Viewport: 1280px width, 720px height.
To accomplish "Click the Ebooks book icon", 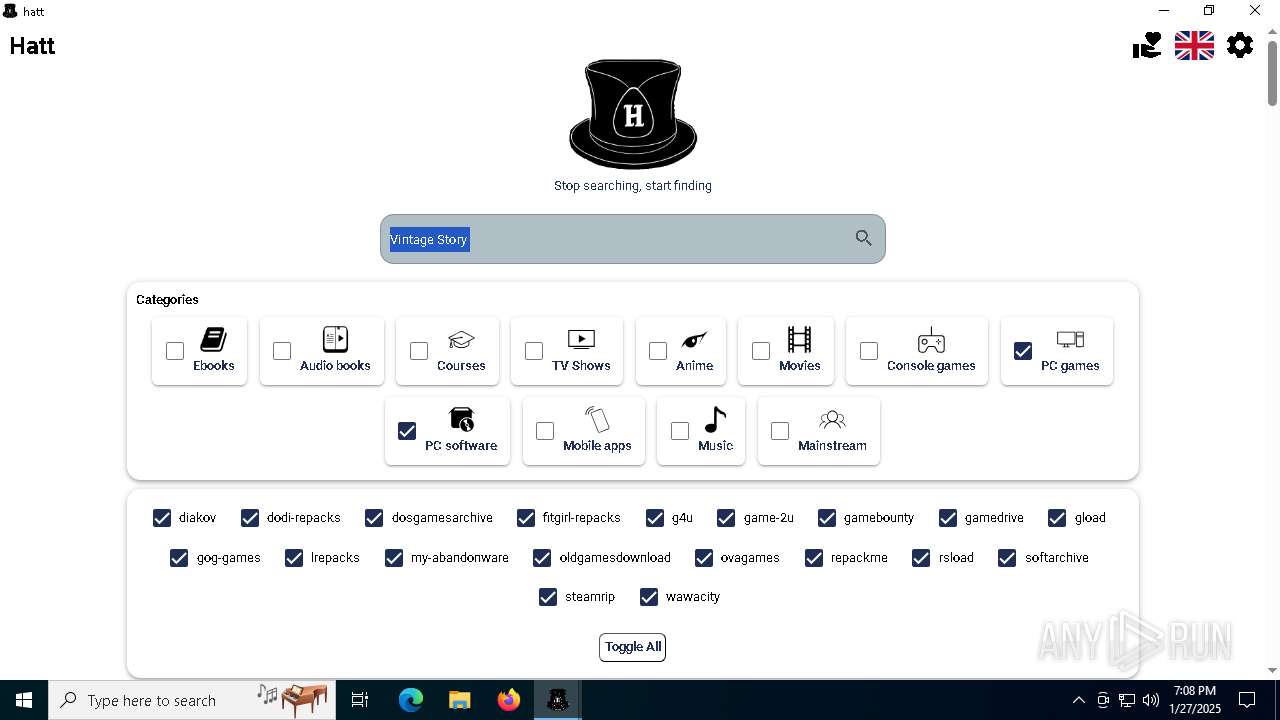I will (x=213, y=339).
